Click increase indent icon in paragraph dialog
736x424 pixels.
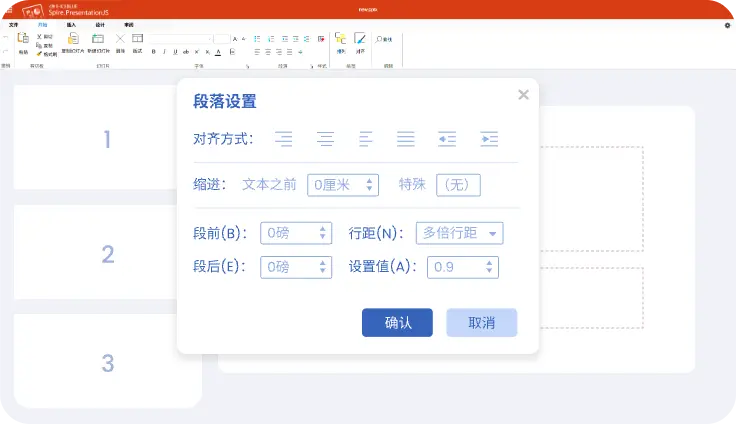pyautogui.click(x=489, y=139)
